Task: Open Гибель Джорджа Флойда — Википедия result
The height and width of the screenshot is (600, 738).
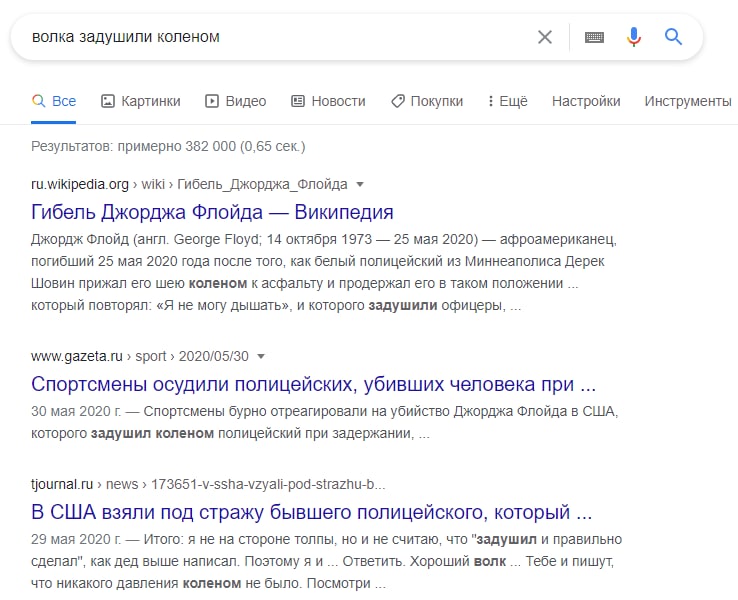Action: (212, 212)
